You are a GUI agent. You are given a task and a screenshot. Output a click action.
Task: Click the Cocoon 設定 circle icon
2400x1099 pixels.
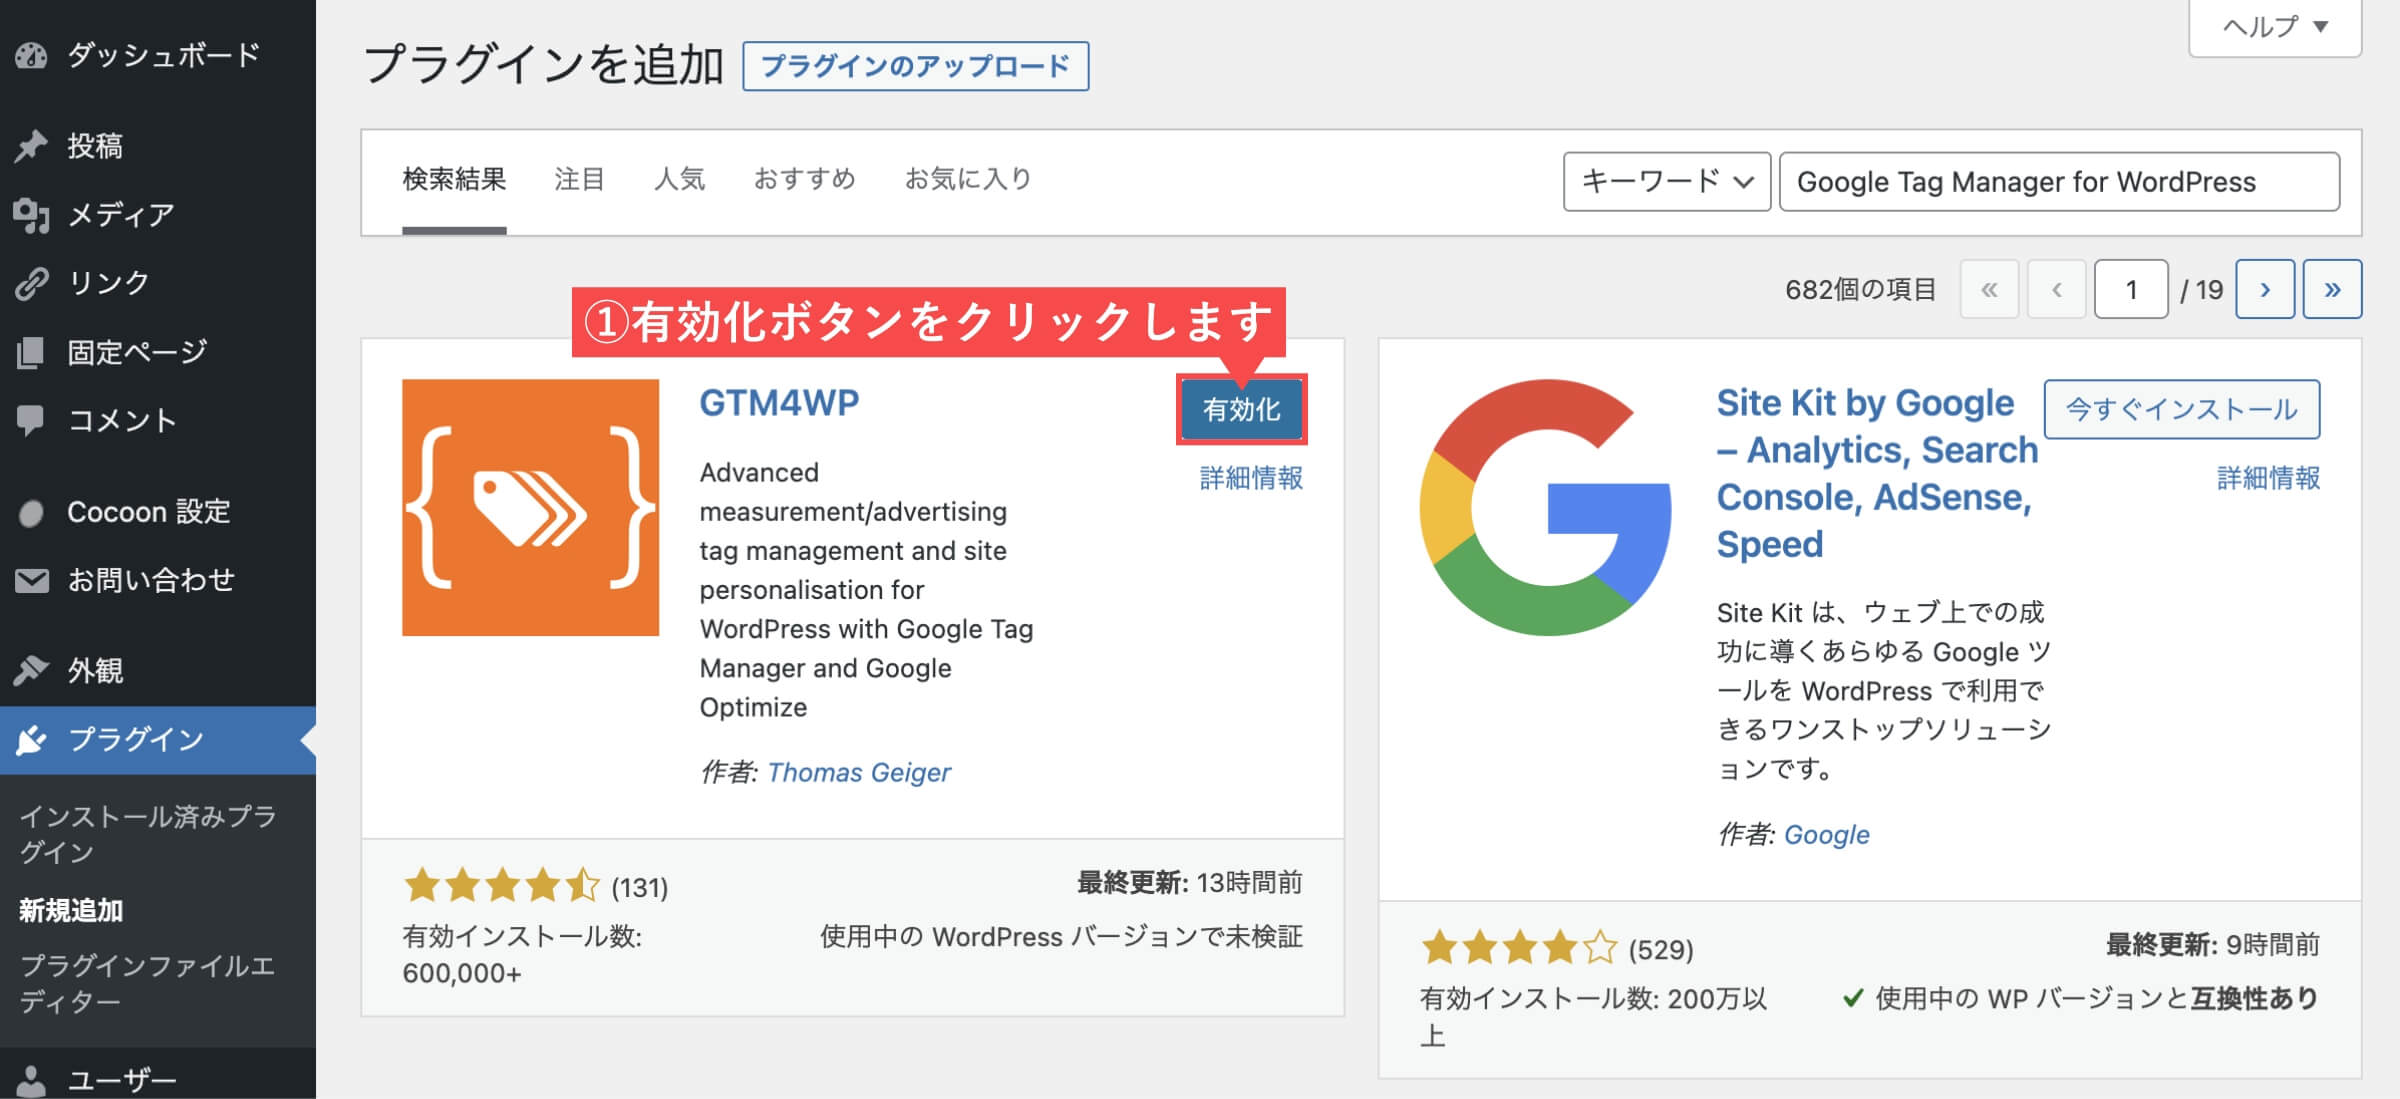click(31, 513)
